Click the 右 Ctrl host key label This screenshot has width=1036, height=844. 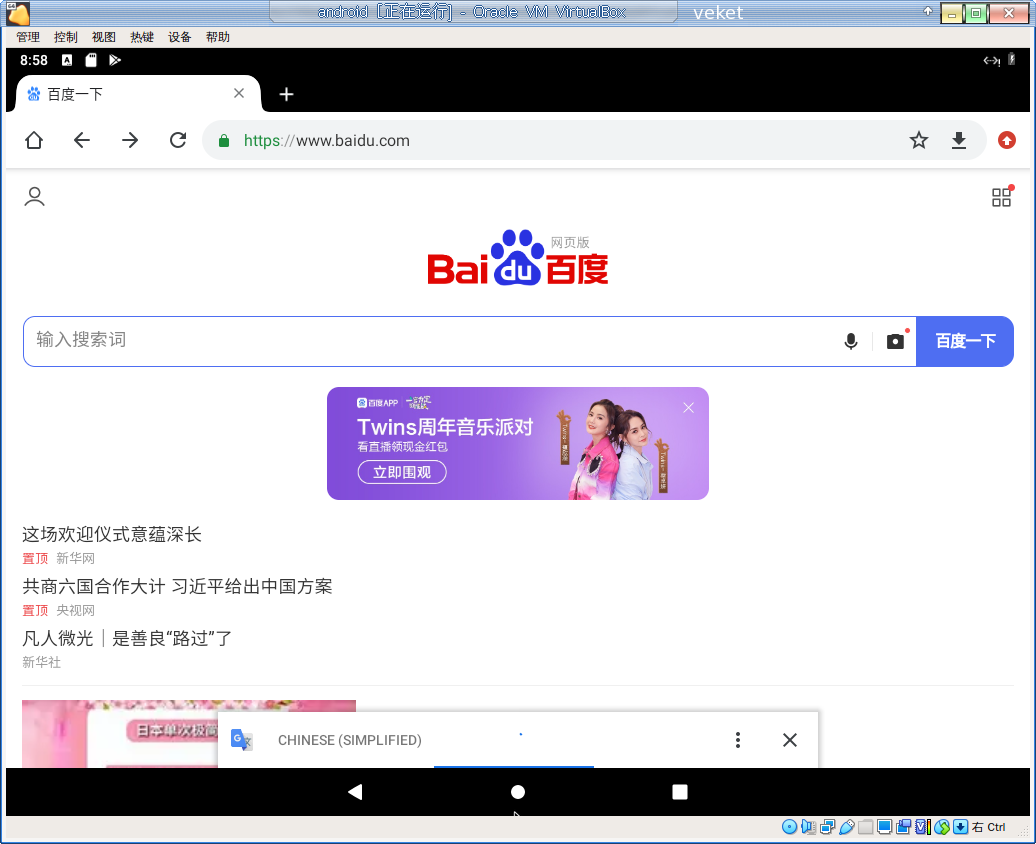pos(989,827)
